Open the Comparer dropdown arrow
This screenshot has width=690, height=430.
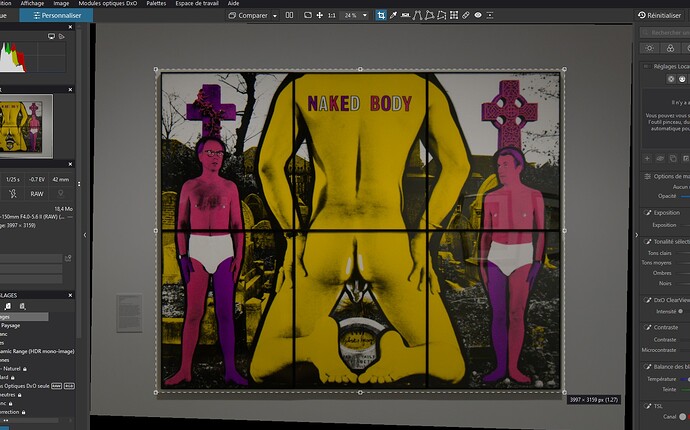(x=275, y=16)
